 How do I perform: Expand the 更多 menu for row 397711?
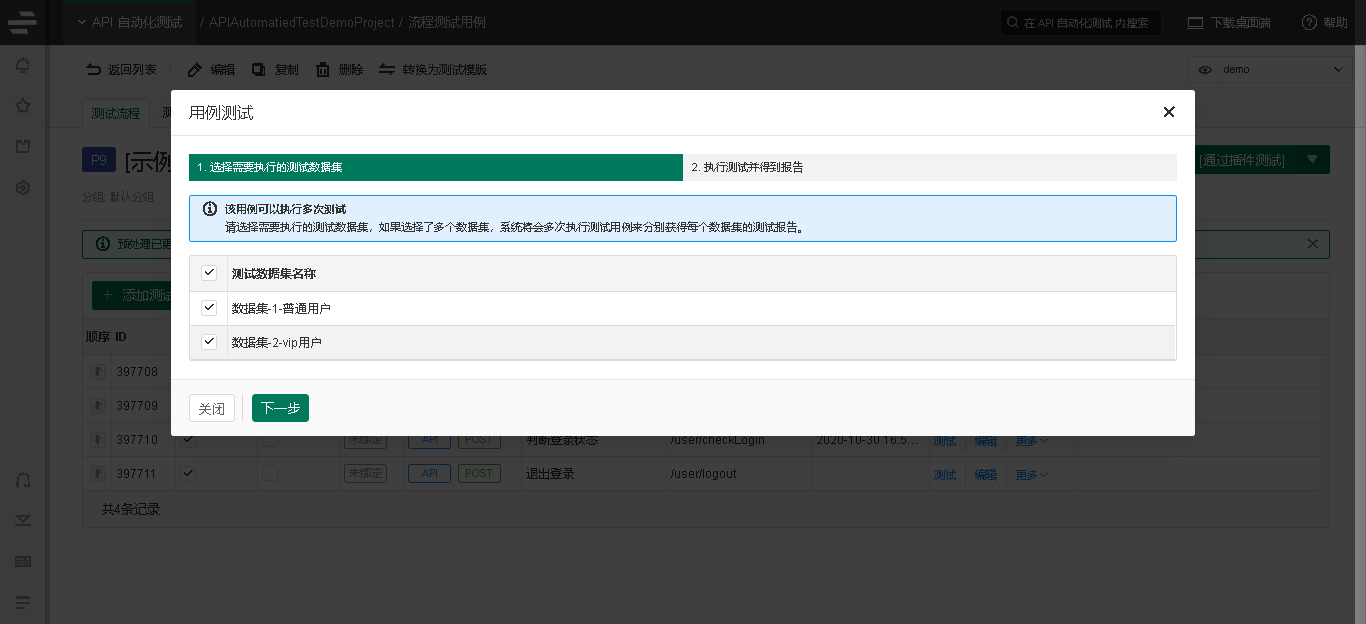(x=1032, y=474)
